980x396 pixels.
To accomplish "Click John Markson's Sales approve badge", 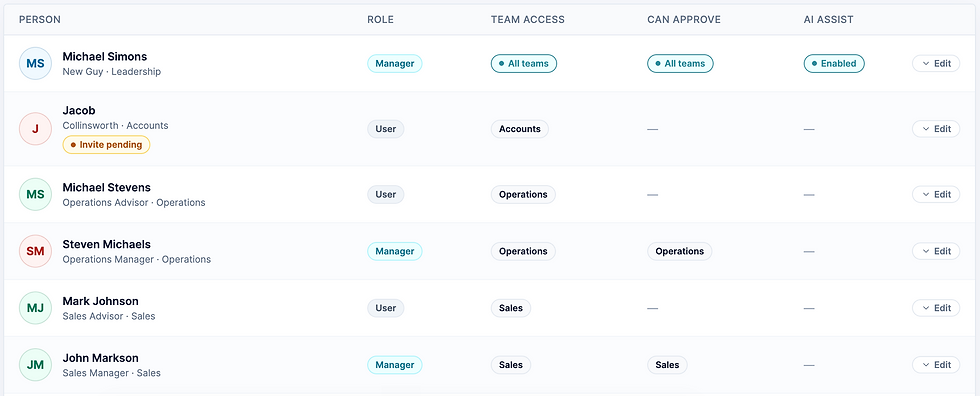I will click(667, 365).
